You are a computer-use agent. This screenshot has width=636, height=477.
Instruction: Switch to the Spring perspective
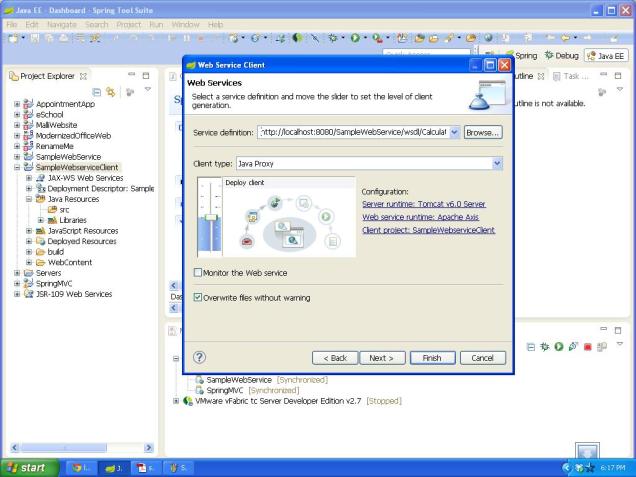(x=522, y=56)
